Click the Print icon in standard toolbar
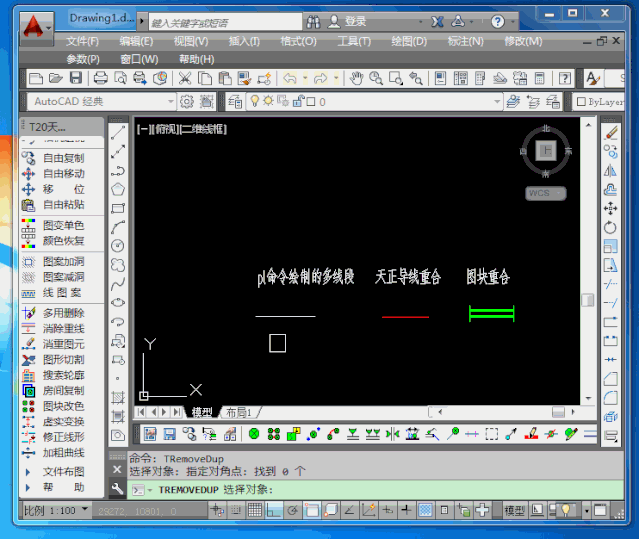Screen dimensions: 639x539 pyautogui.click(x=100, y=78)
